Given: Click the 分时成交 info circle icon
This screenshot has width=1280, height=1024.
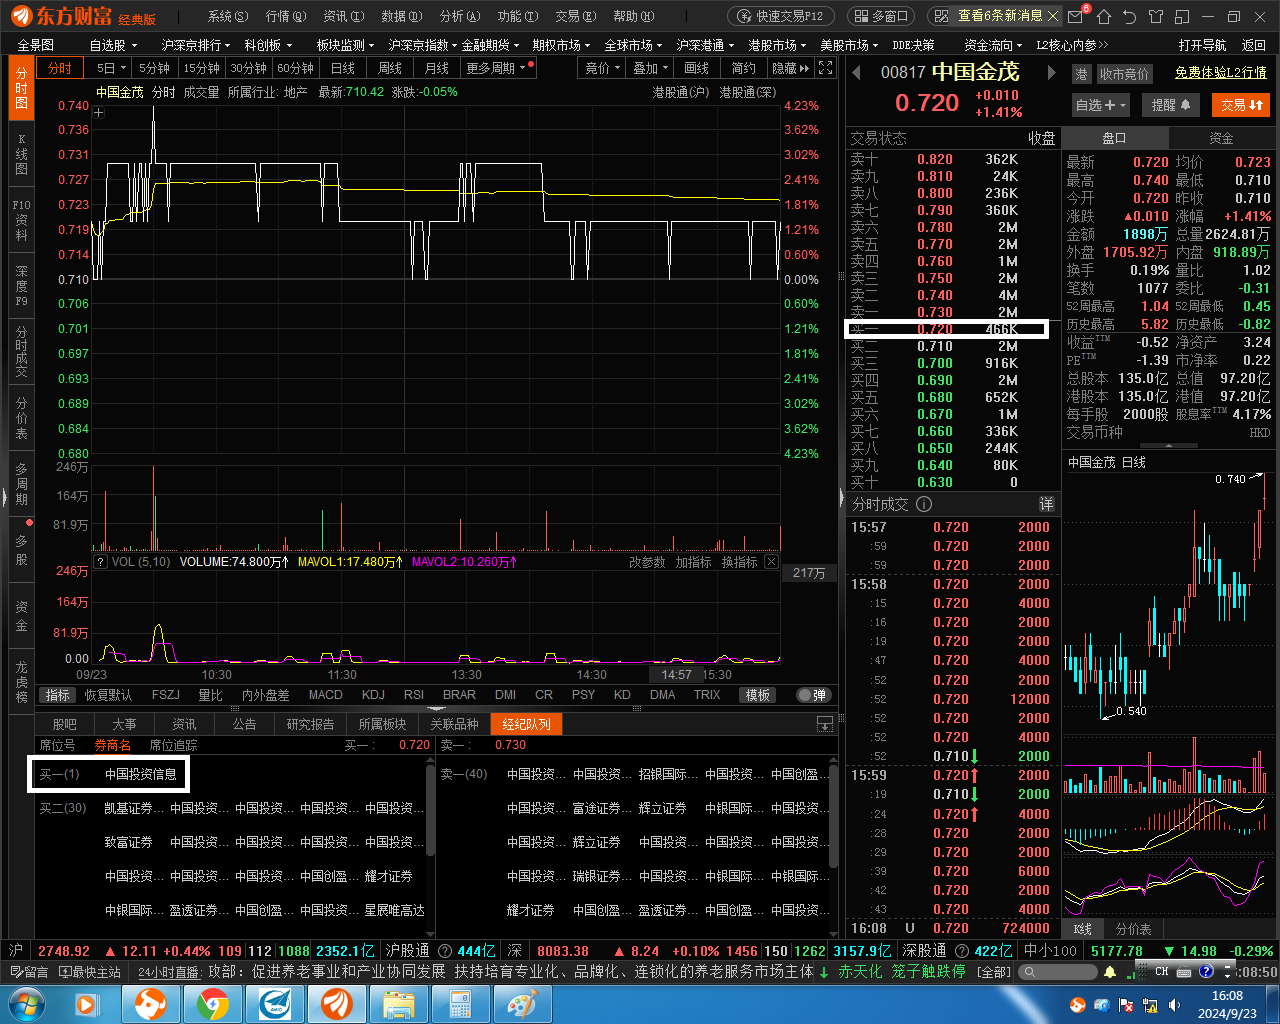Looking at the screenshot, I should pos(924,504).
